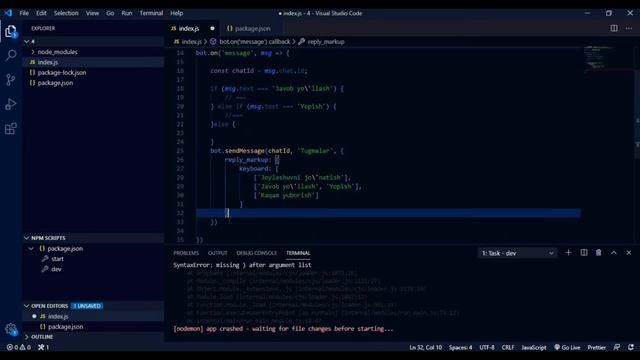Image resolution: width=640 pixels, height=360 pixels.
Task: Run the start npm script
Action: click(57, 259)
